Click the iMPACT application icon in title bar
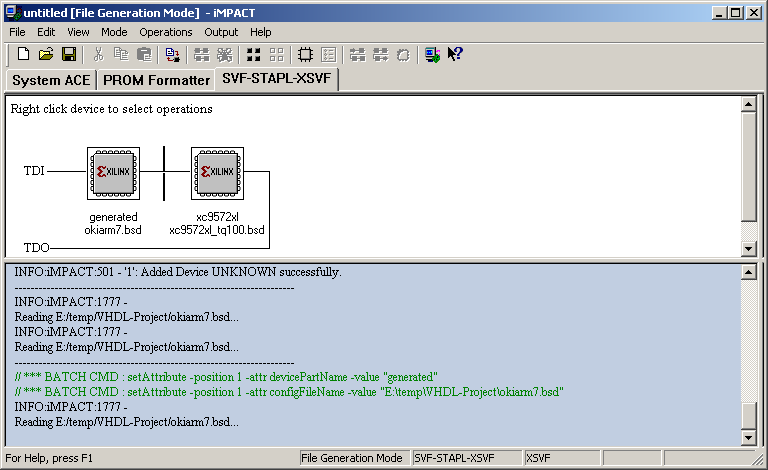Screen dimensions: 768x470 tap(13, 13)
